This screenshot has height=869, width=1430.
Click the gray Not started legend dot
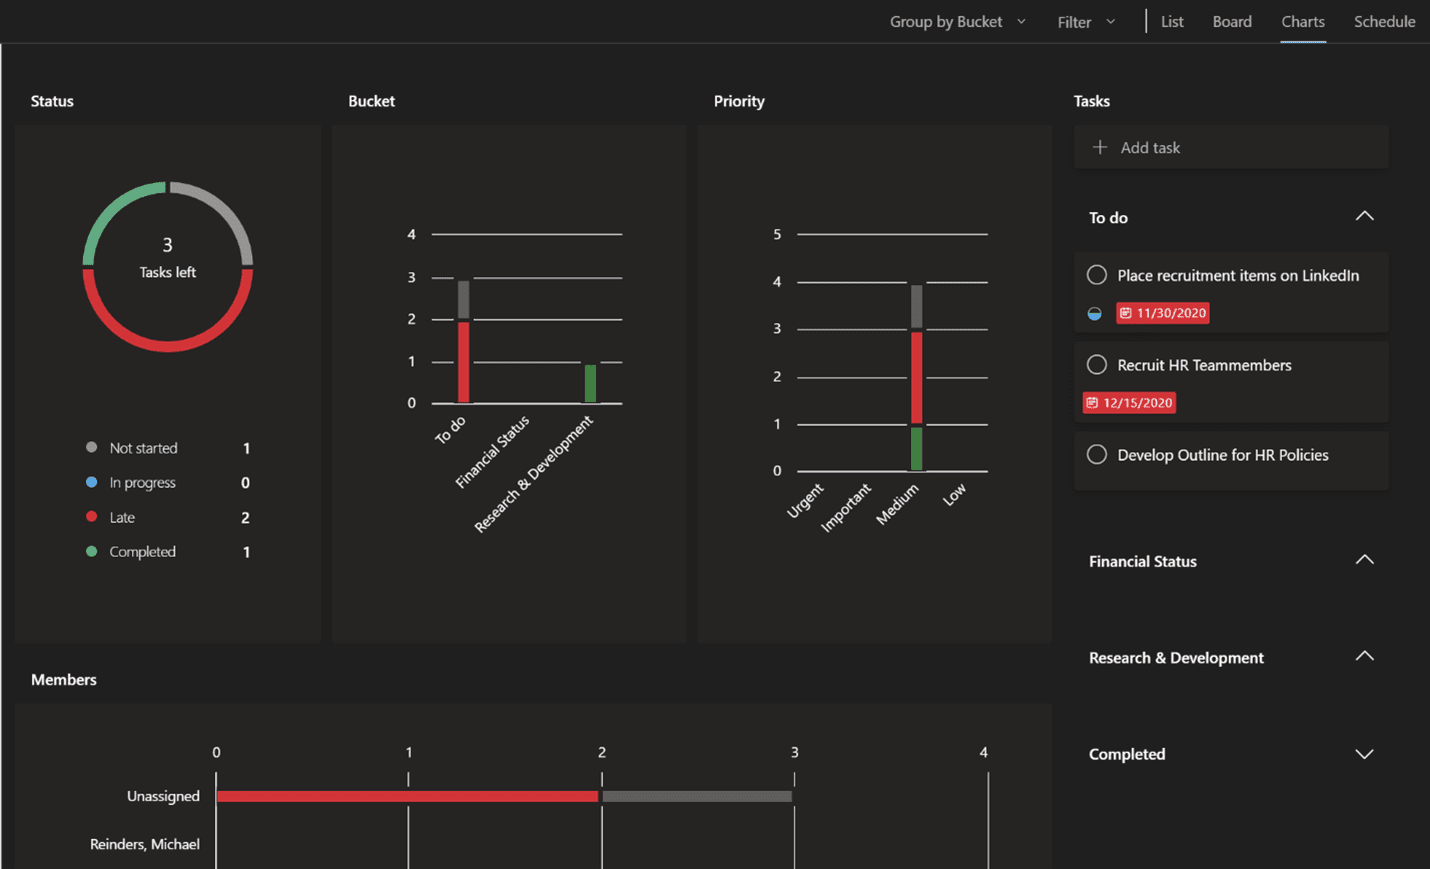tap(92, 447)
